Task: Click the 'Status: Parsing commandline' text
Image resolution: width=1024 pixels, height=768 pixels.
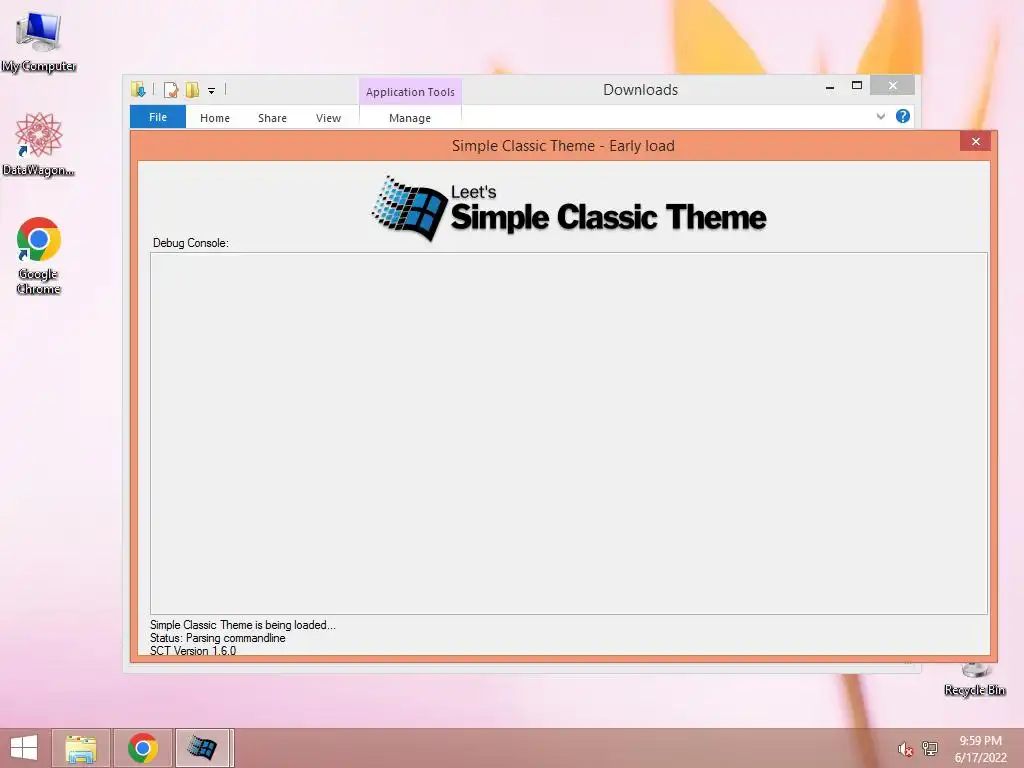Action: point(217,638)
